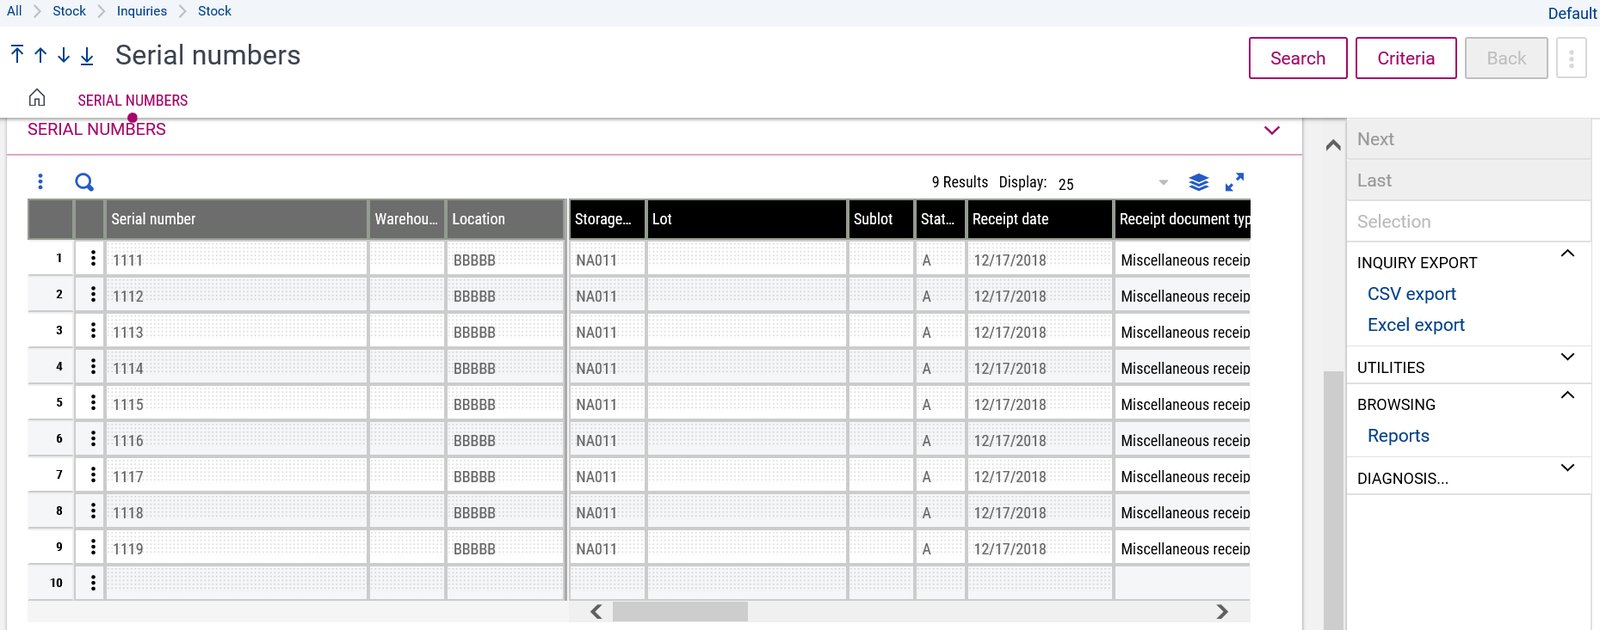Navigate to previous record using up arrow

pyautogui.click(x=39, y=55)
